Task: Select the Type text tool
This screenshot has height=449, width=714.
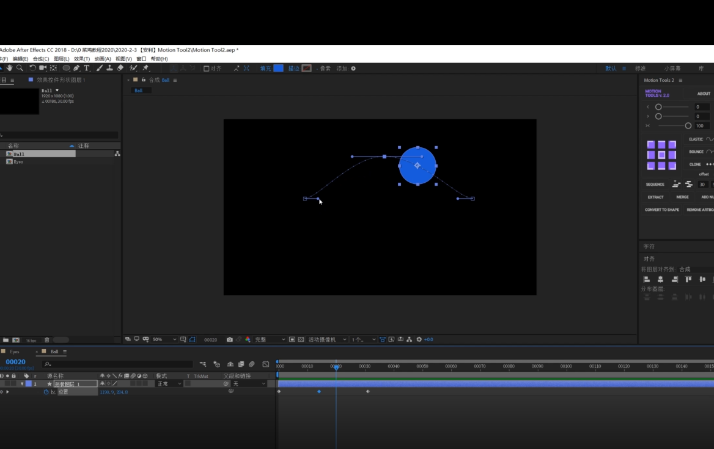Action: [x=87, y=68]
